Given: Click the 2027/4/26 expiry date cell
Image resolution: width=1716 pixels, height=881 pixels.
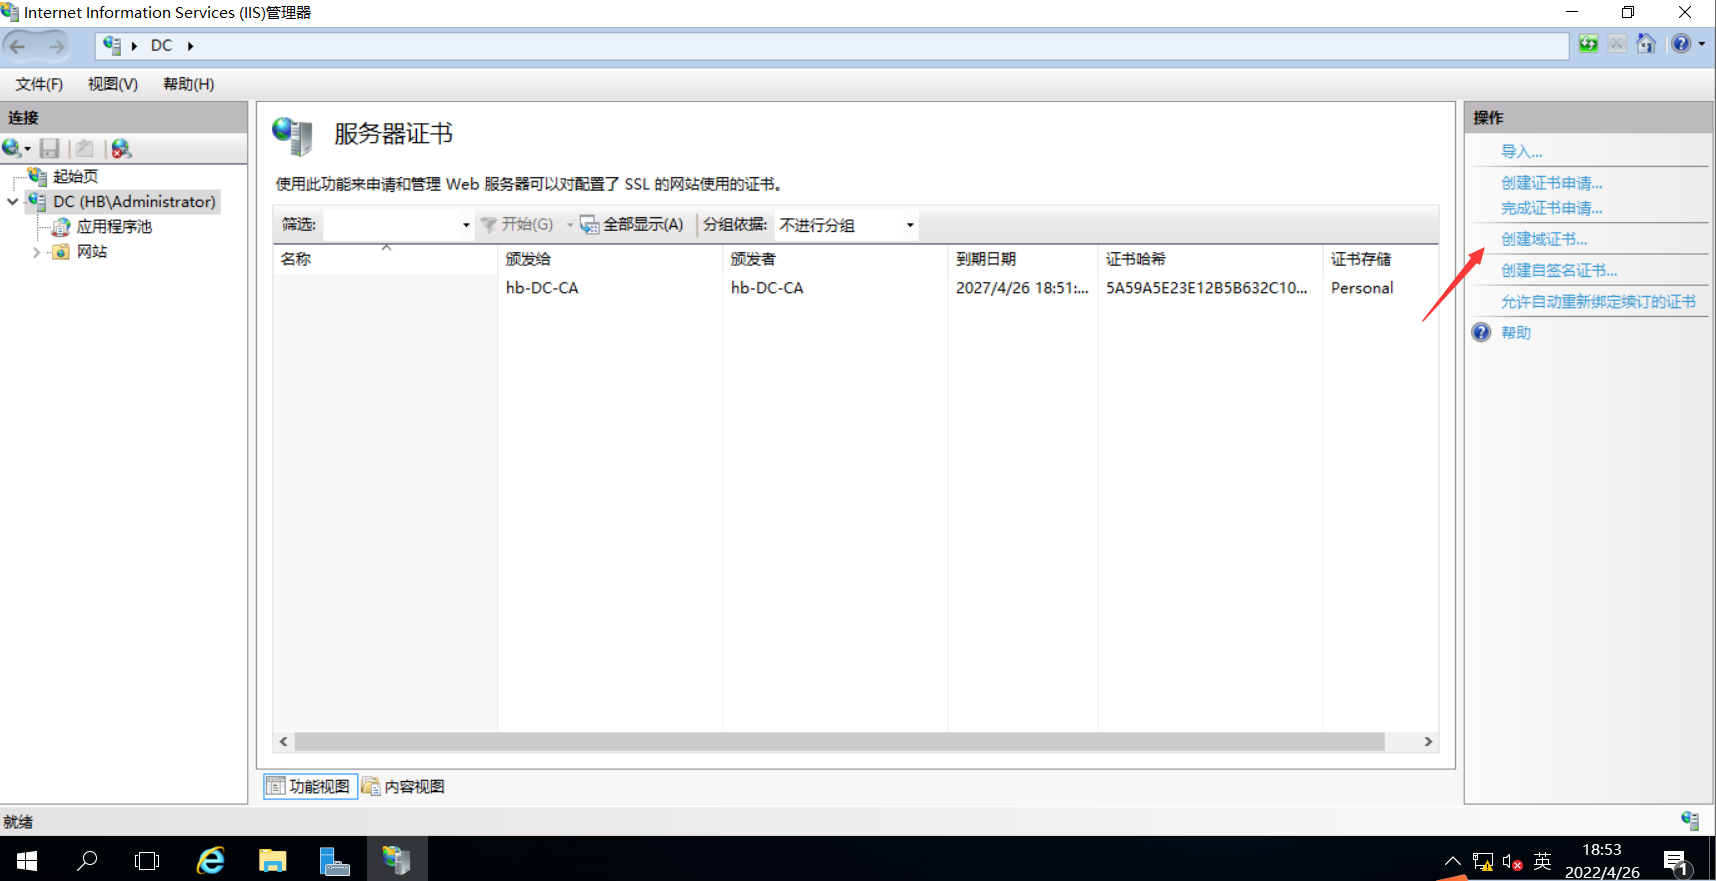Looking at the screenshot, I should coord(1021,288).
